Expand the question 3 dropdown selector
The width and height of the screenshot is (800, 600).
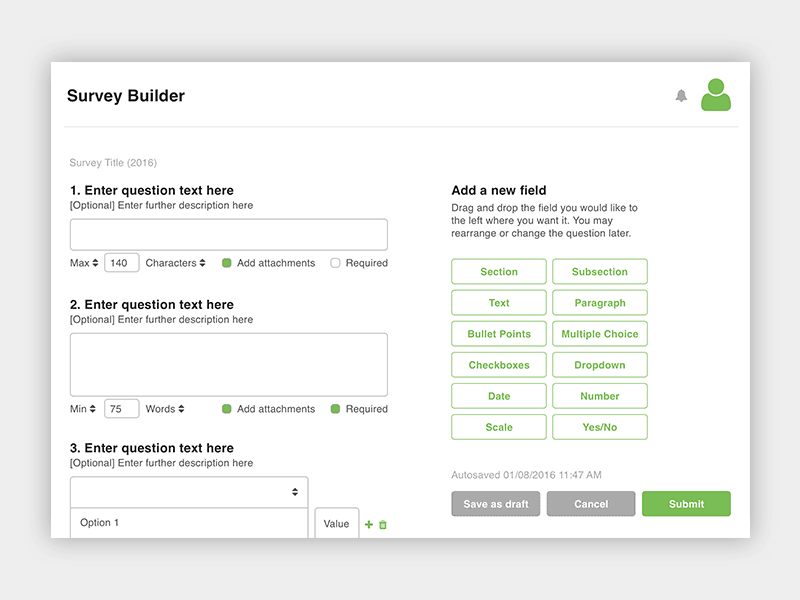(189, 492)
